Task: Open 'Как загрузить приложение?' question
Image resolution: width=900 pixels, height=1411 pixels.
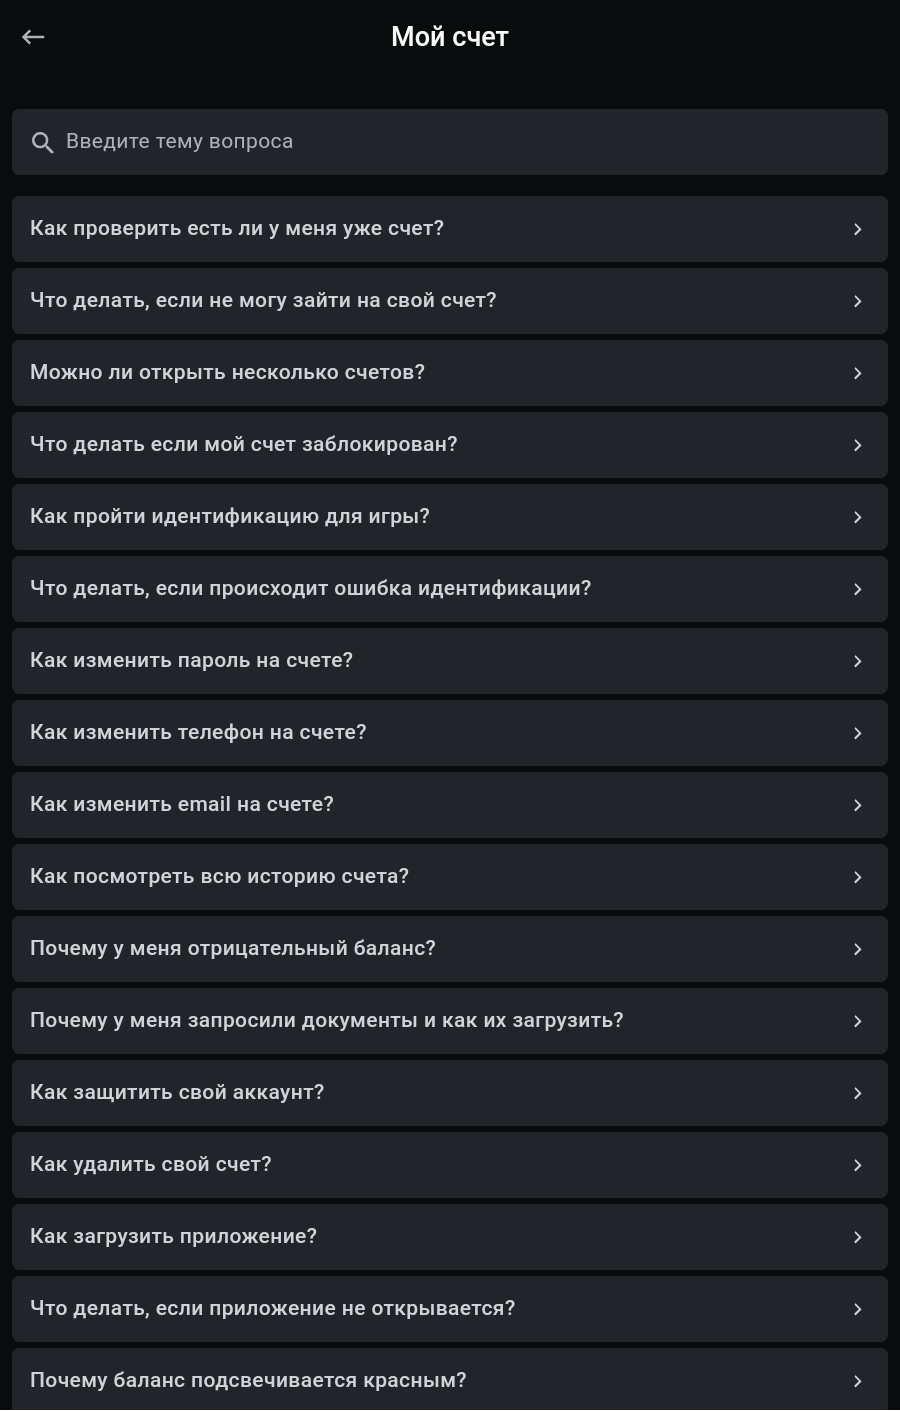Action: 174,1237
